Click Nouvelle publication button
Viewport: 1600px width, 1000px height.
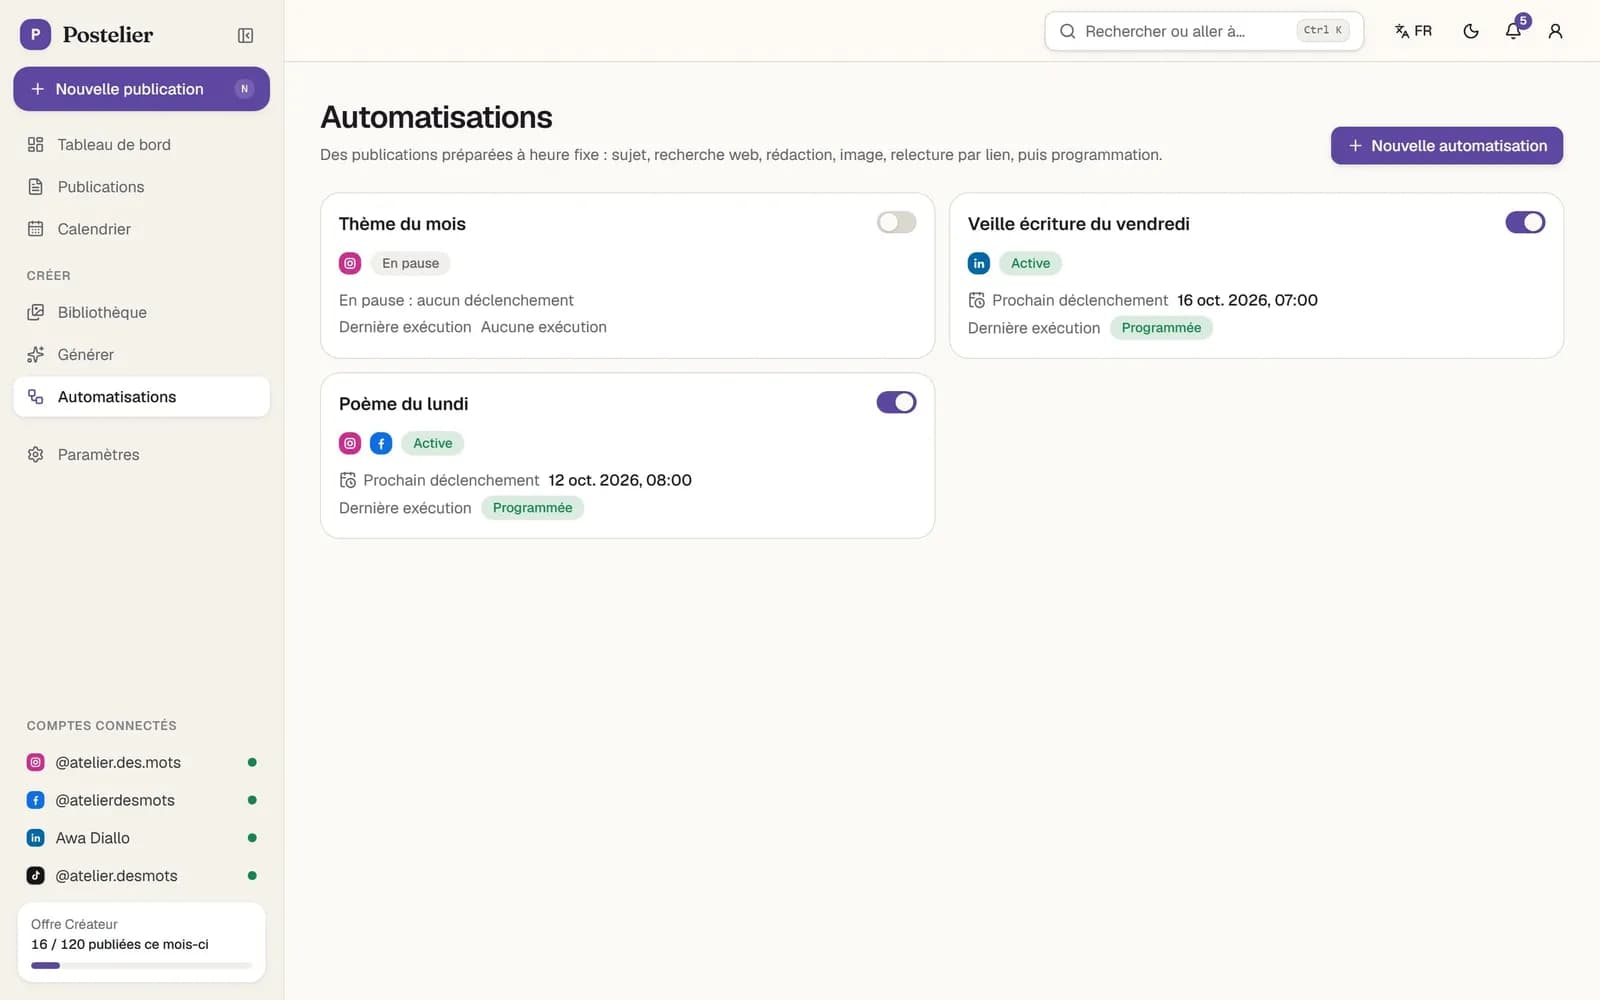[x=141, y=89]
